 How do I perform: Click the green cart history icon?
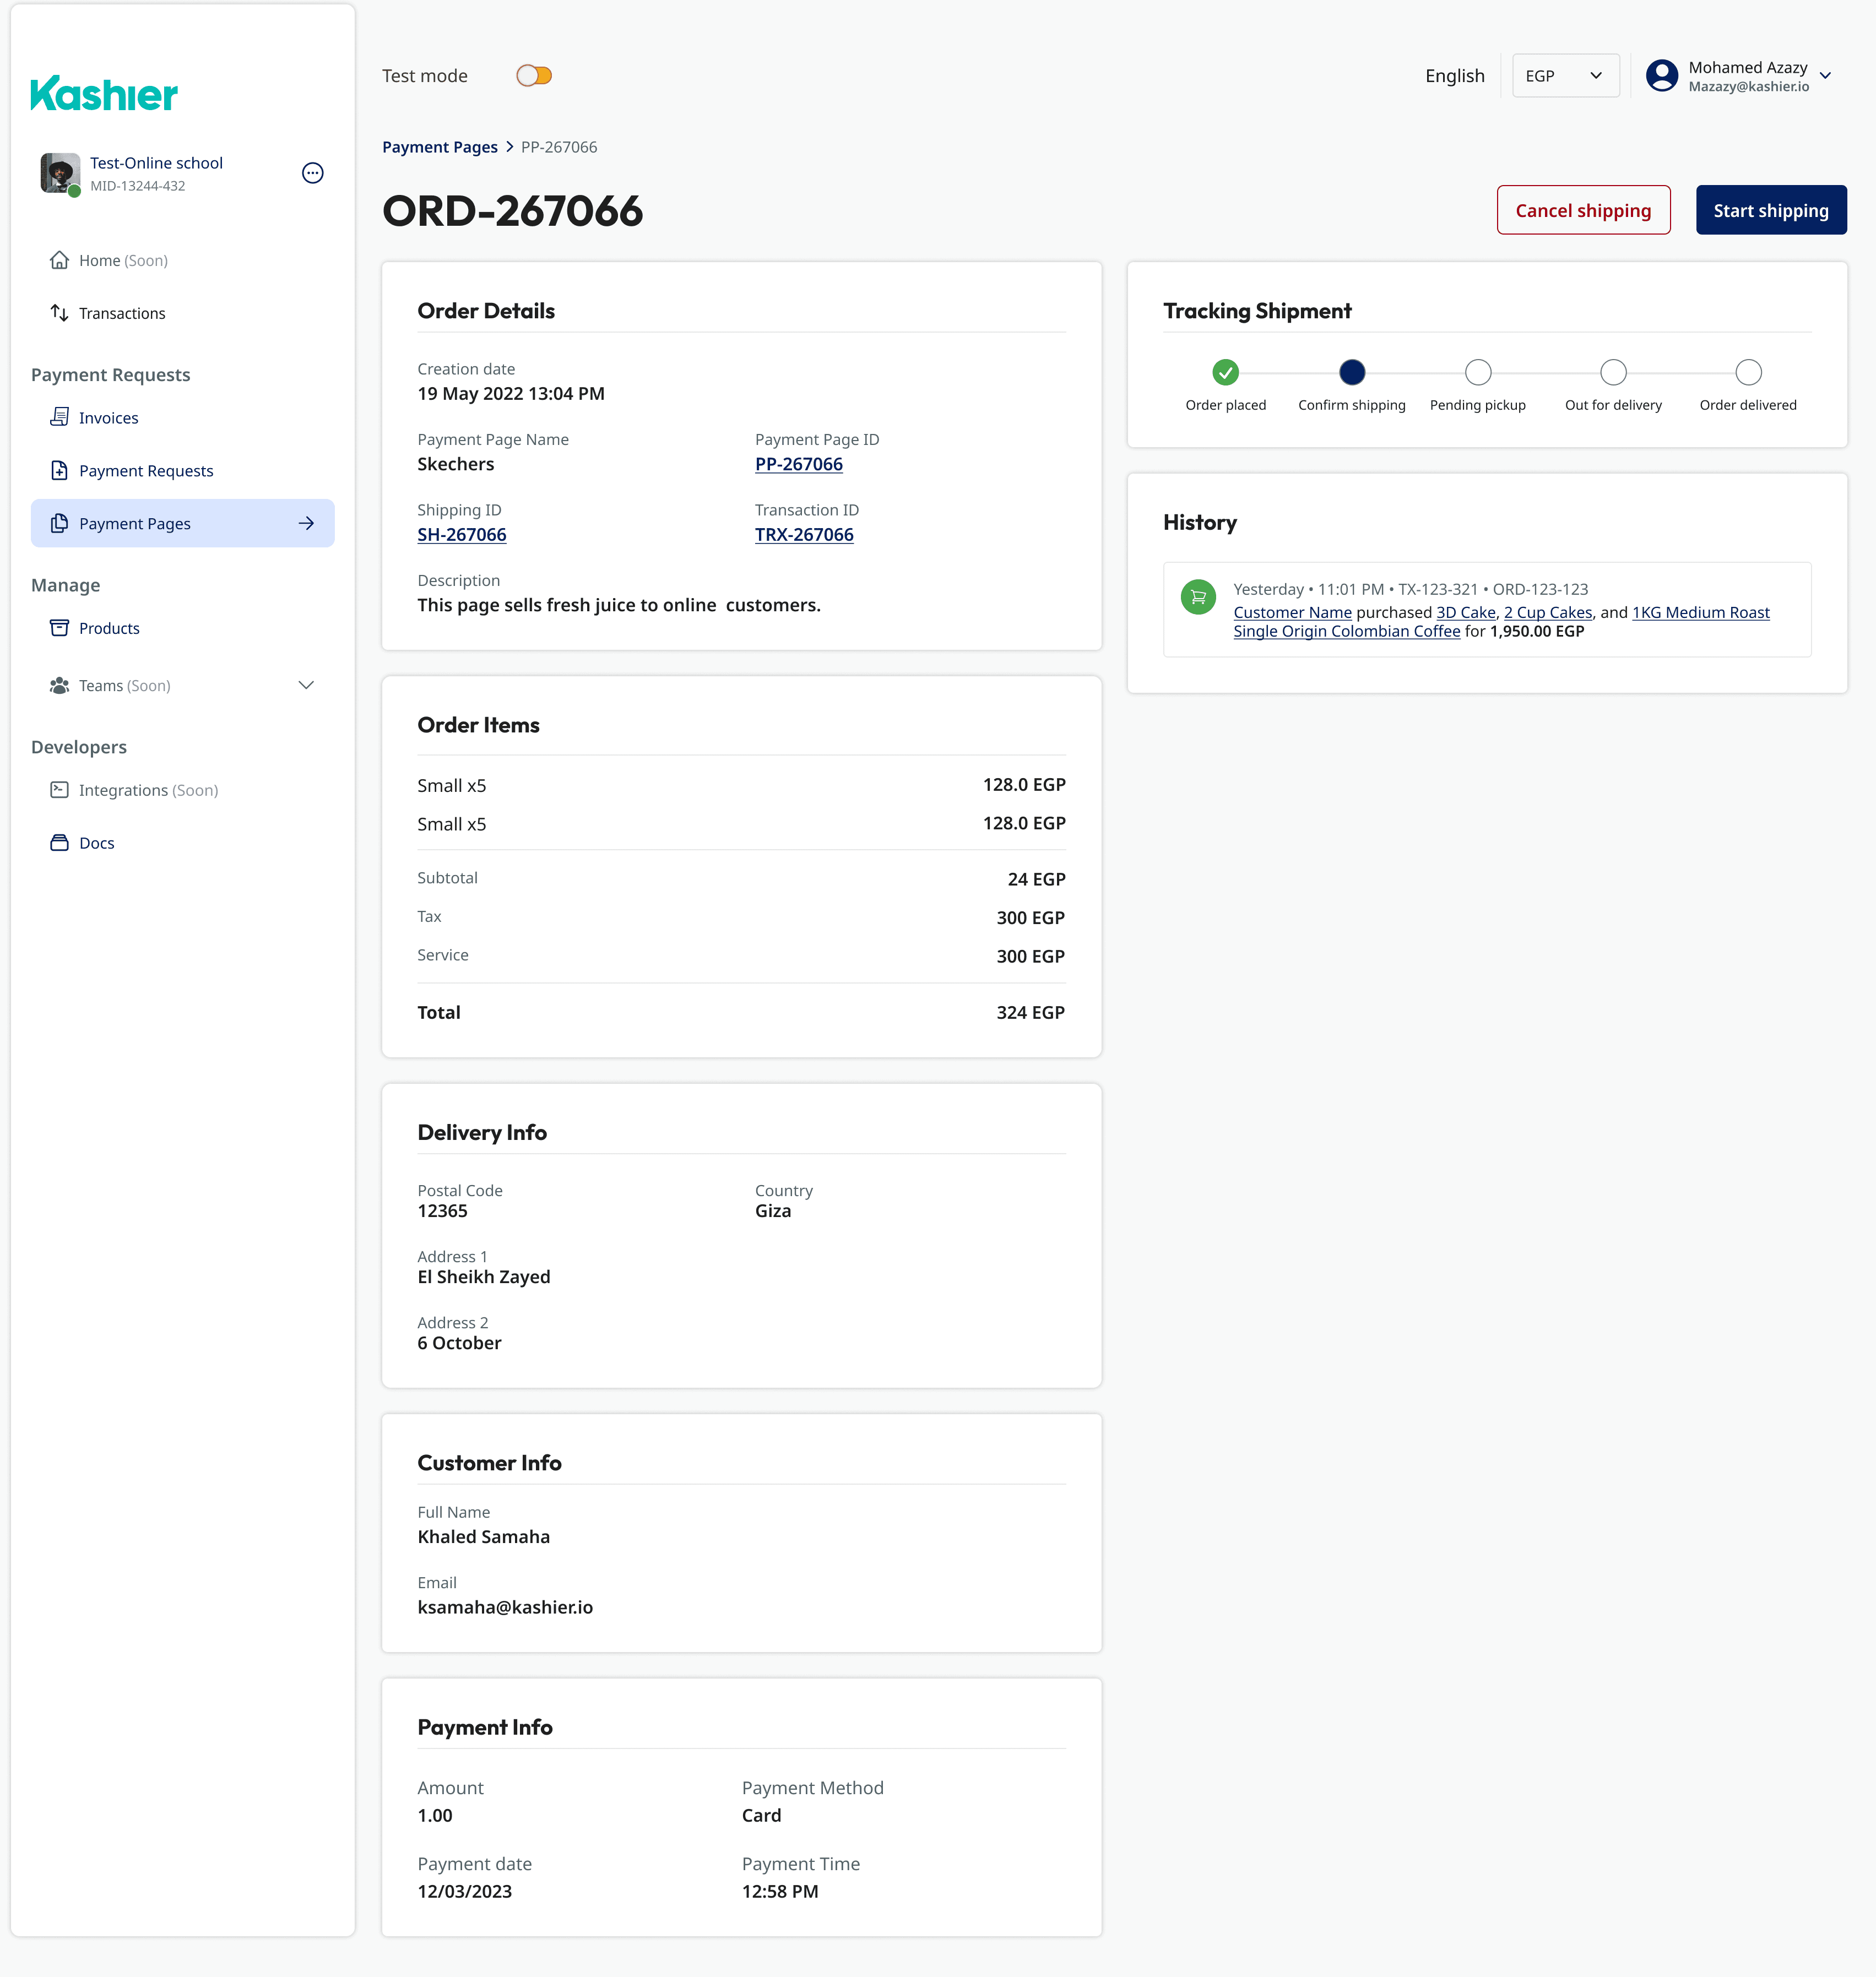(x=1198, y=597)
